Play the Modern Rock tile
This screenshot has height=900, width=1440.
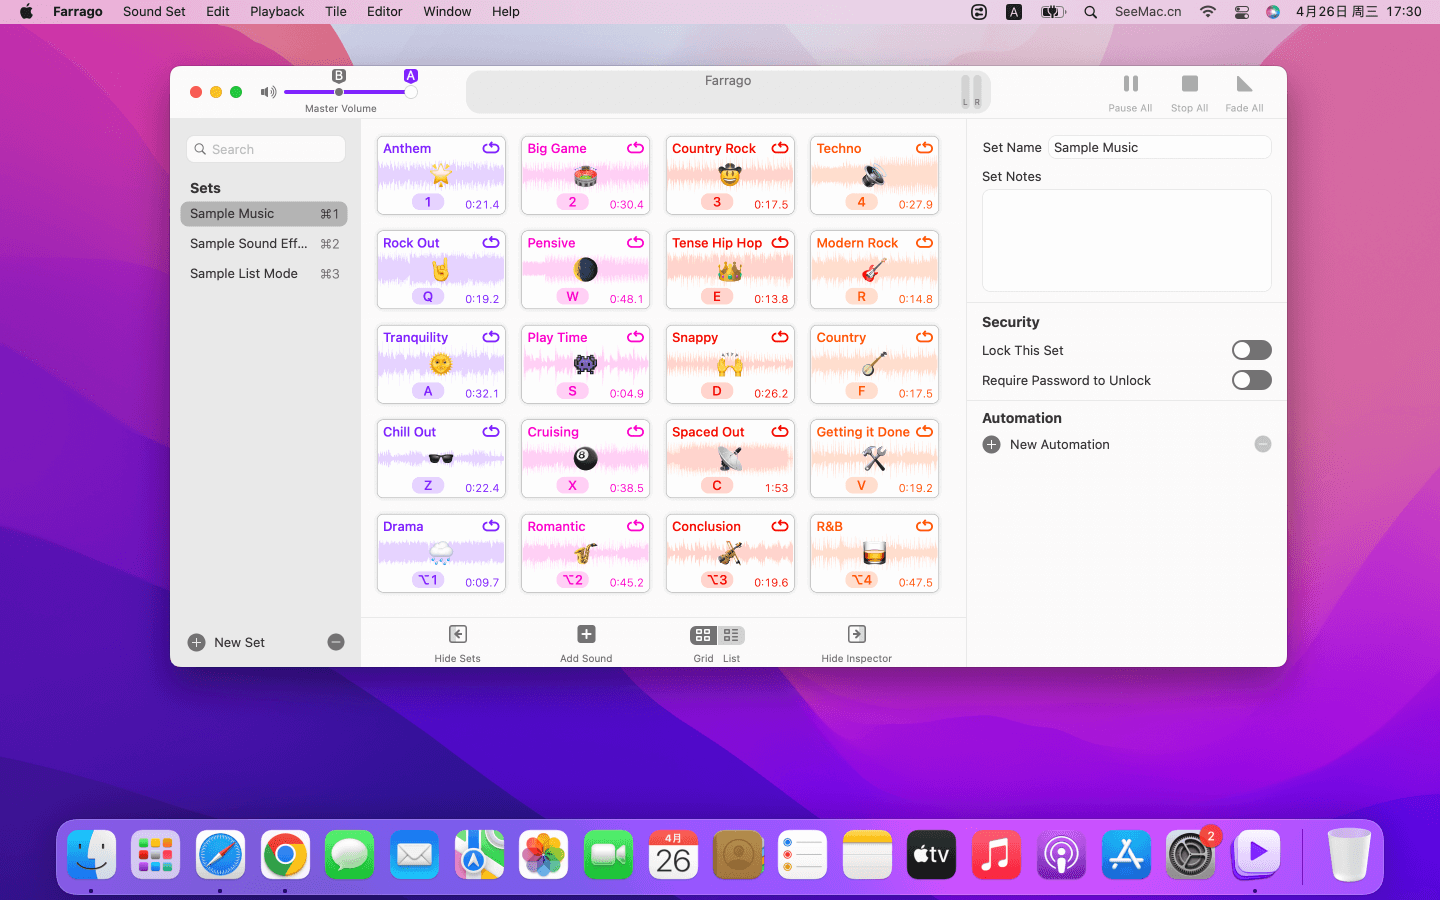[874, 270]
